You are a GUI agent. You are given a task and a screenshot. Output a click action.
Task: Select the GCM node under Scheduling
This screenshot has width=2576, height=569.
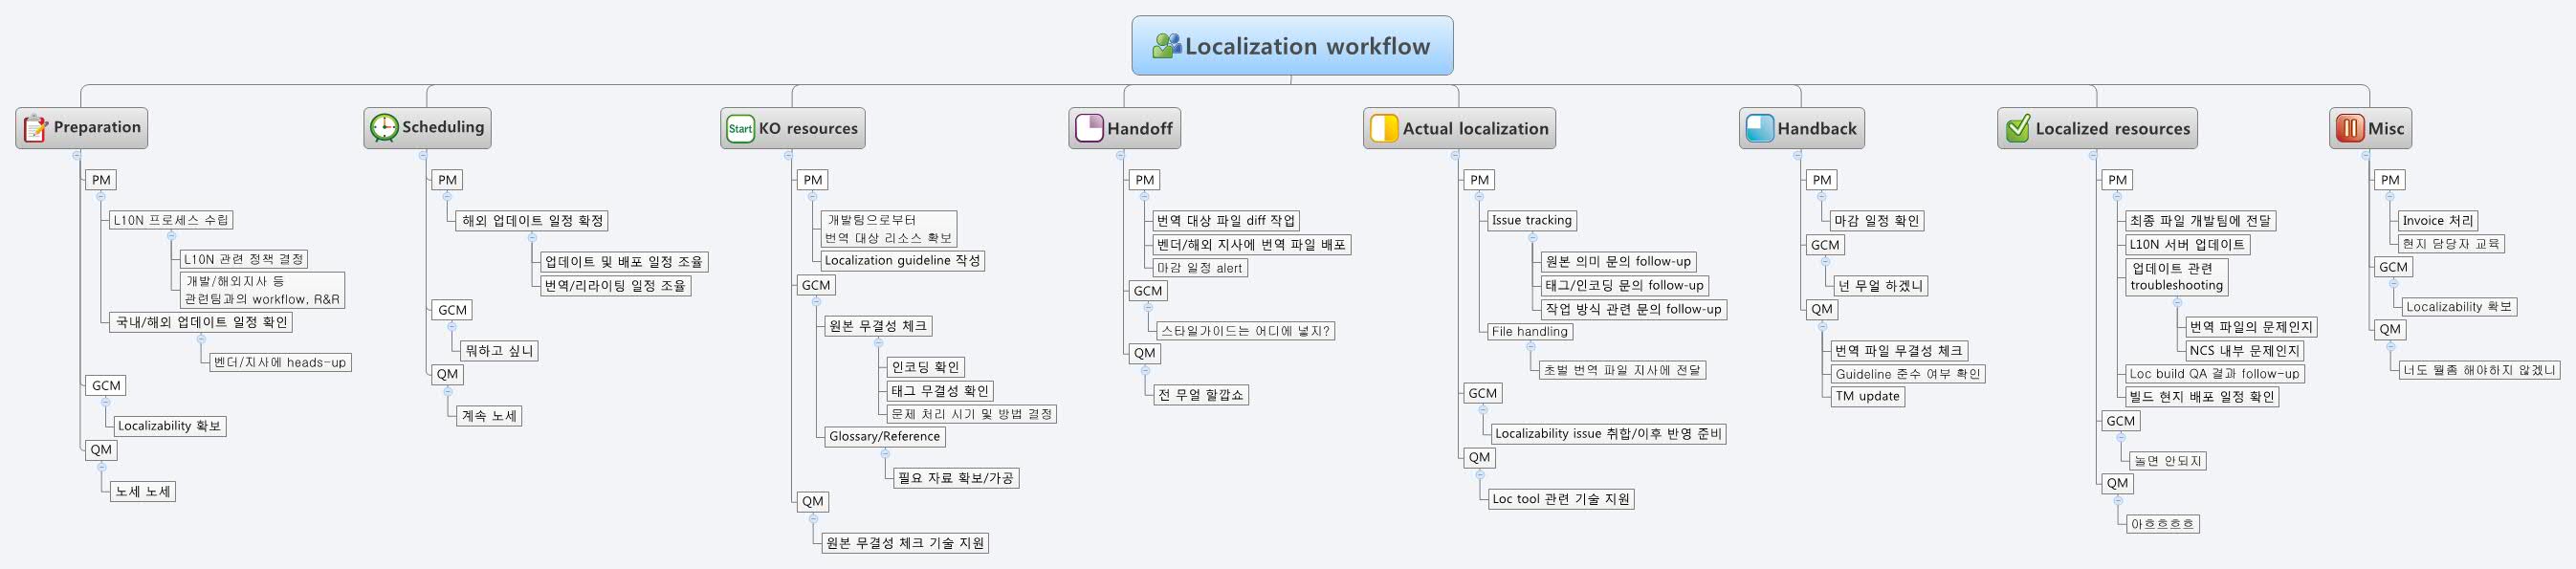tap(452, 310)
